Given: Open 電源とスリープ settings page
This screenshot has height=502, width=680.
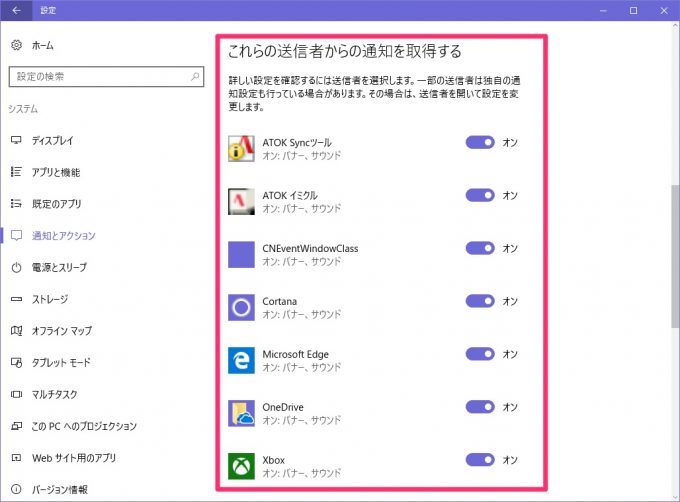Looking at the screenshot, I should click(x=59, y=267).
